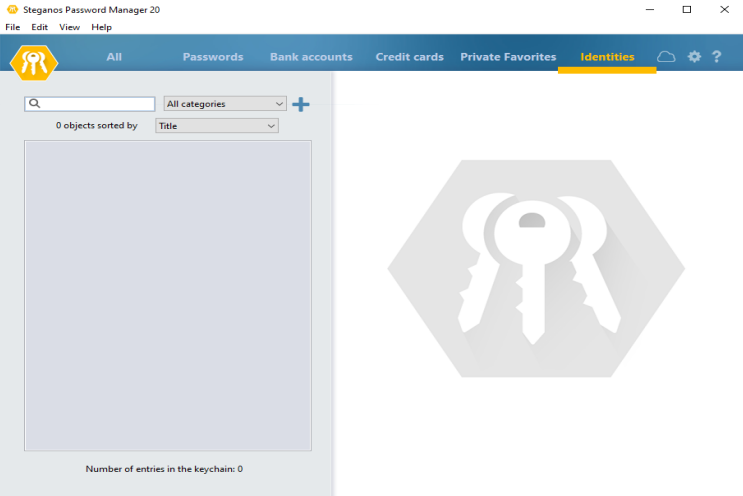This screenshot has height=496, width=743.
Task: Maximize the Steganos window
Action: coord(687,9)
